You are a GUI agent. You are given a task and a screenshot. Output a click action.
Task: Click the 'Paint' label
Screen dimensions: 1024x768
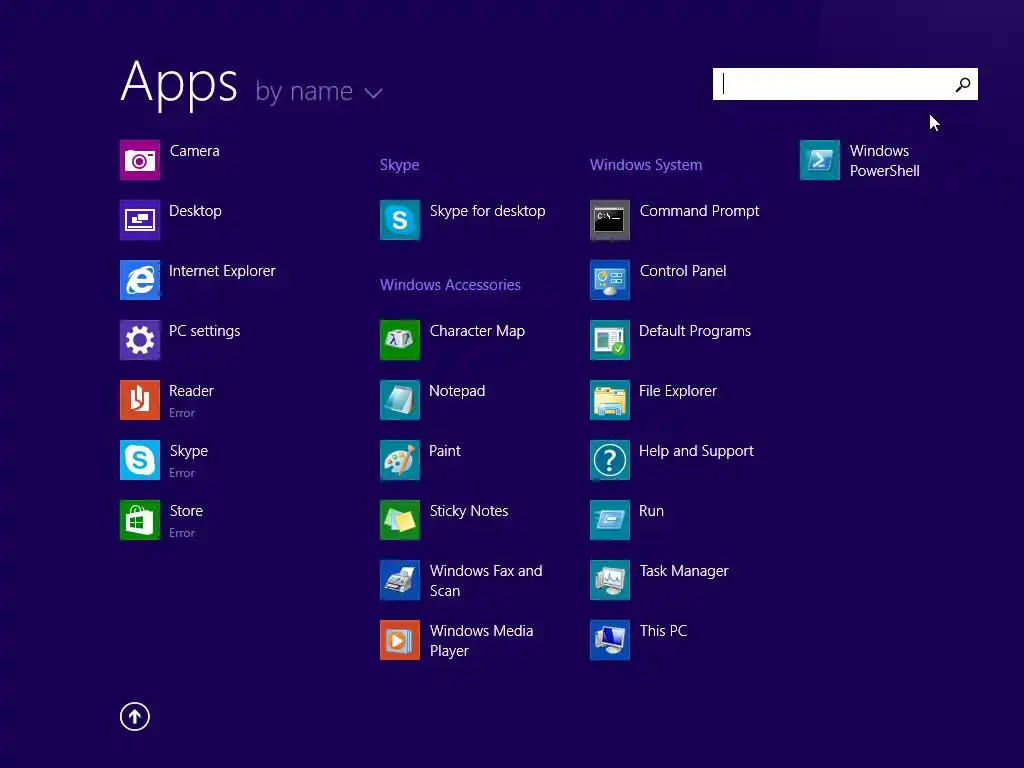click(x=445, y=451)
